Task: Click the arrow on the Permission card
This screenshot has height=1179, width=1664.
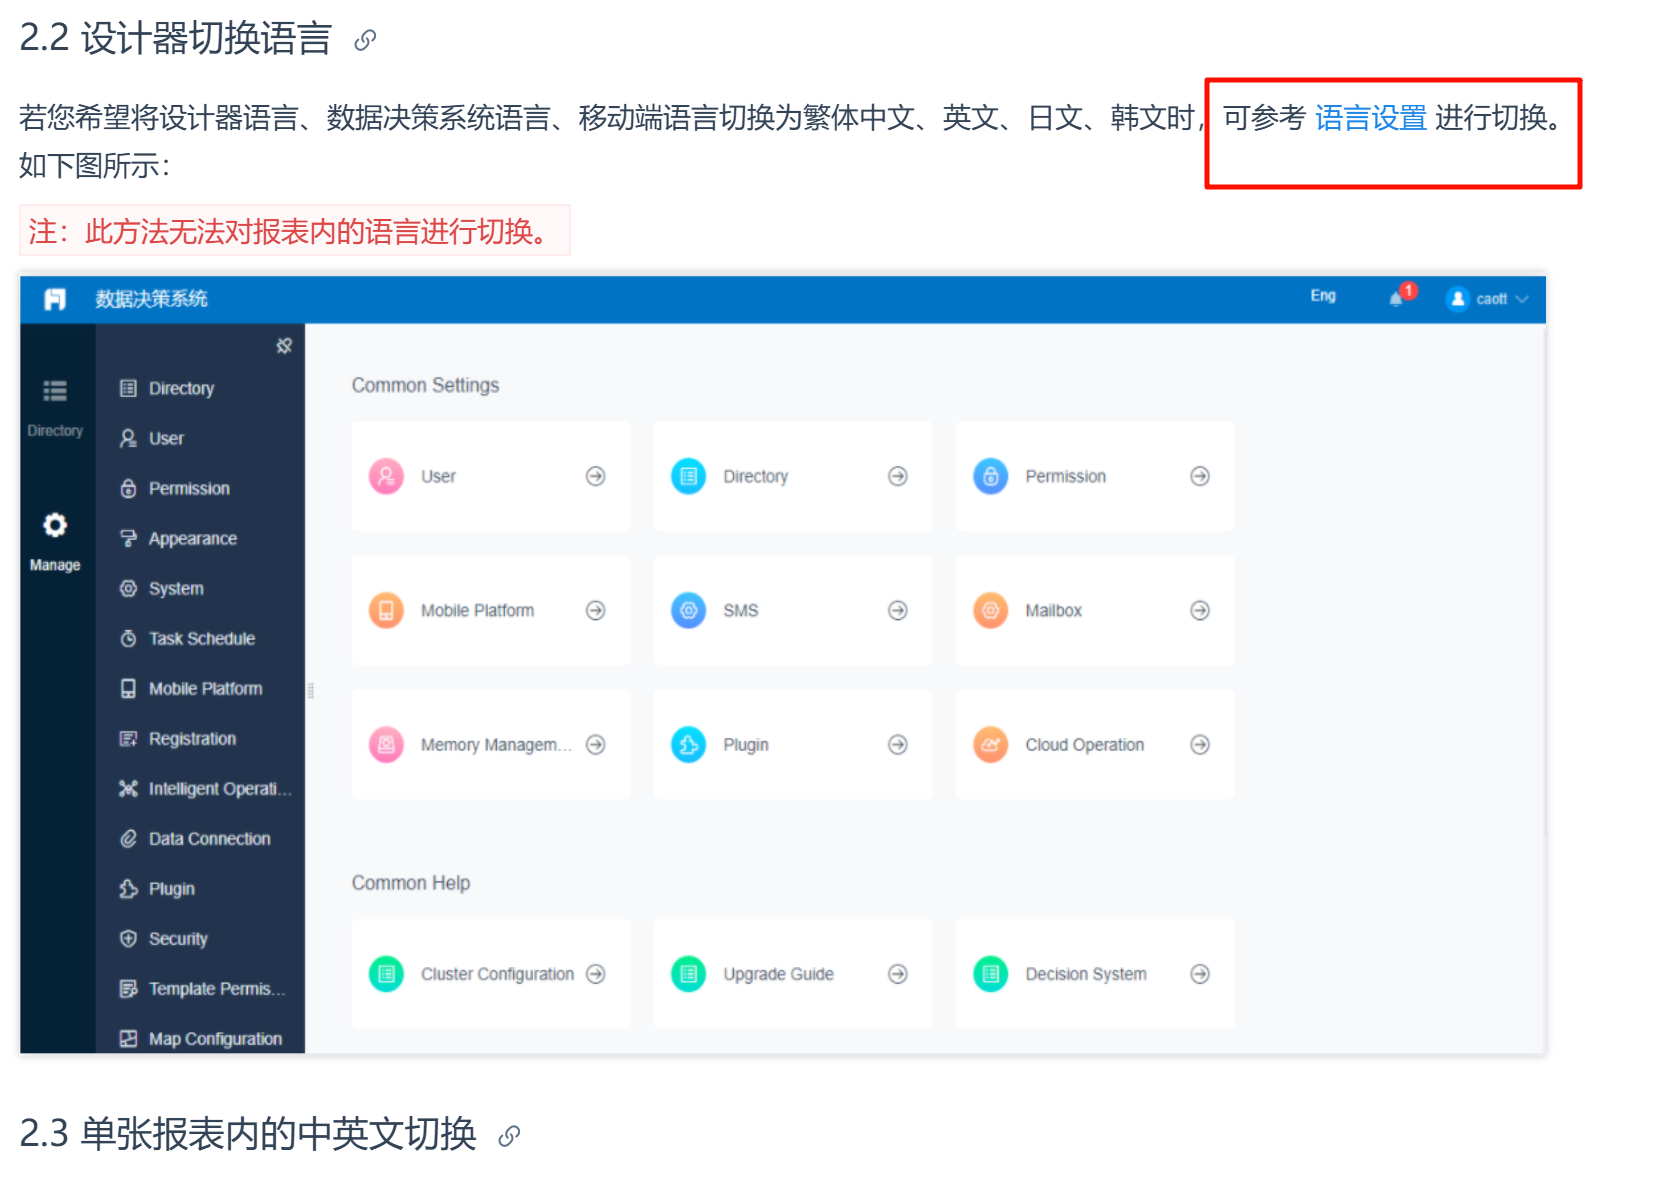Action: (1200, 476)
